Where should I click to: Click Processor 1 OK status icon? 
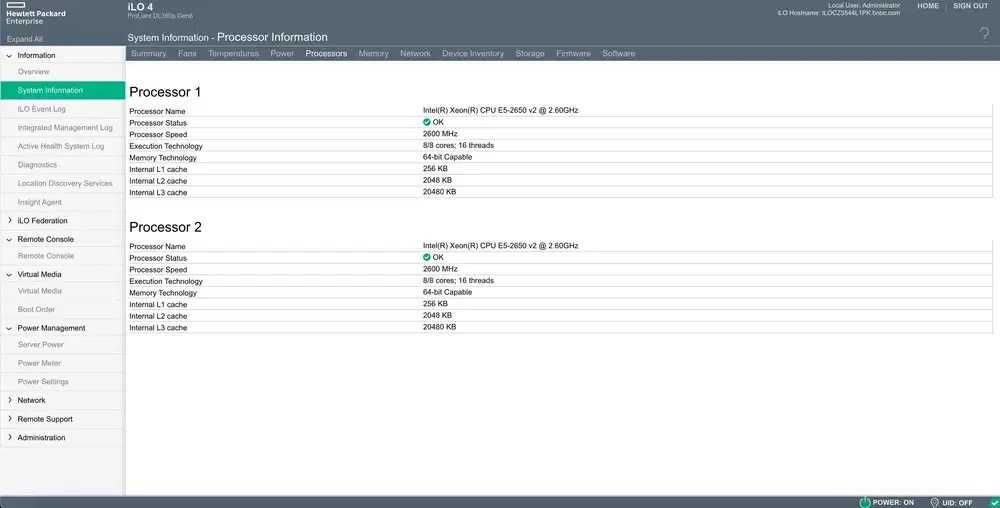(x=427, y=122)
